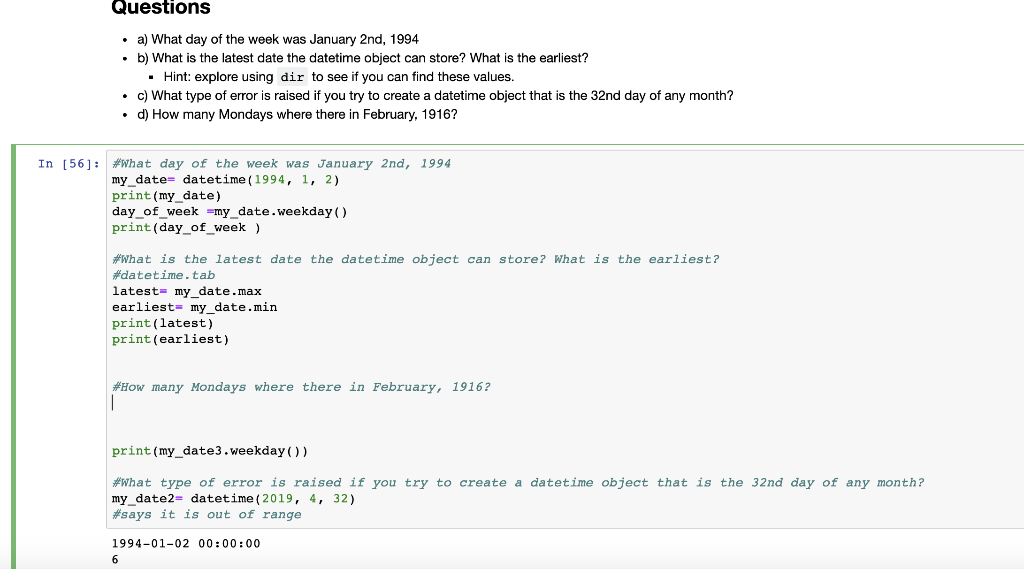Screen dimensions: 1024x569
Task: Place cursor on latest= my_date.max line
Action: pos(187,291)
